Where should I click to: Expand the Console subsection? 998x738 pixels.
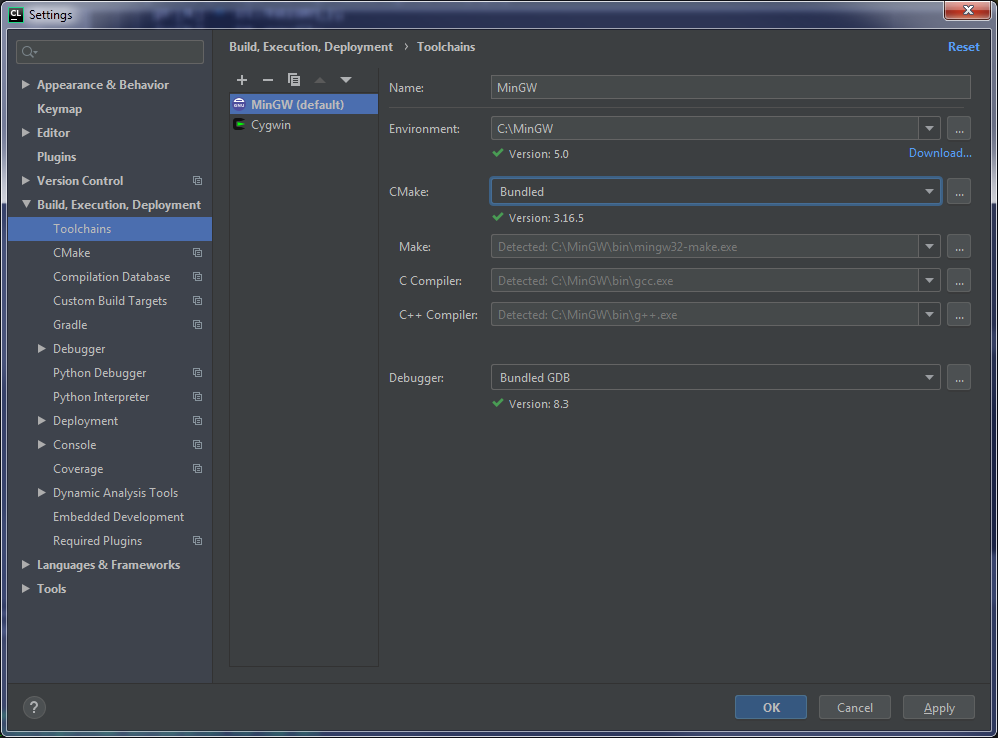point(41,445)
